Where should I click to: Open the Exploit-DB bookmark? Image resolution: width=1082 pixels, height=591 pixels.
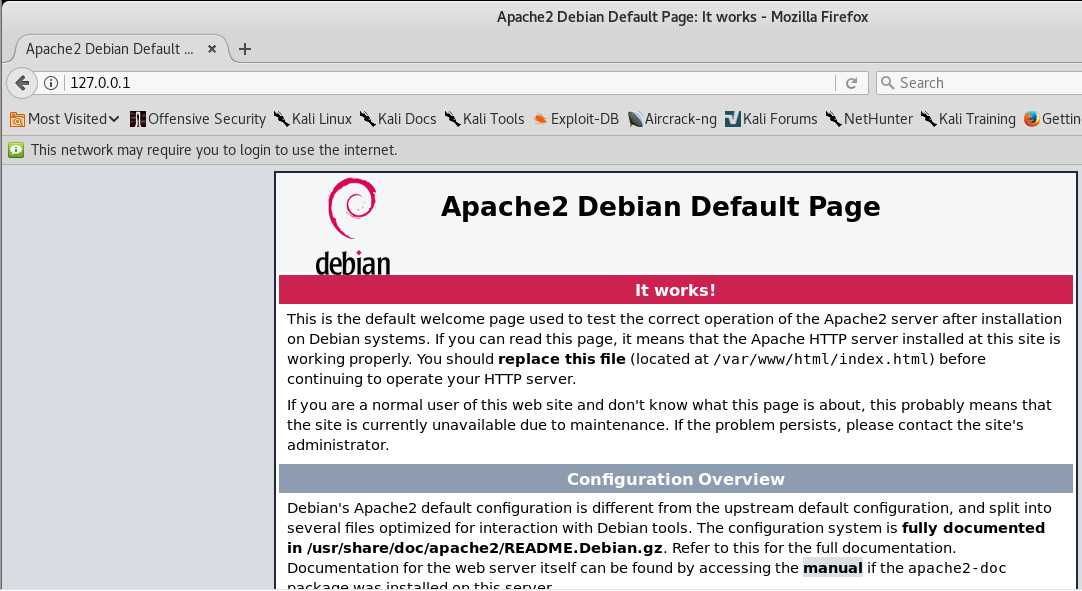[x=576, y=119]
